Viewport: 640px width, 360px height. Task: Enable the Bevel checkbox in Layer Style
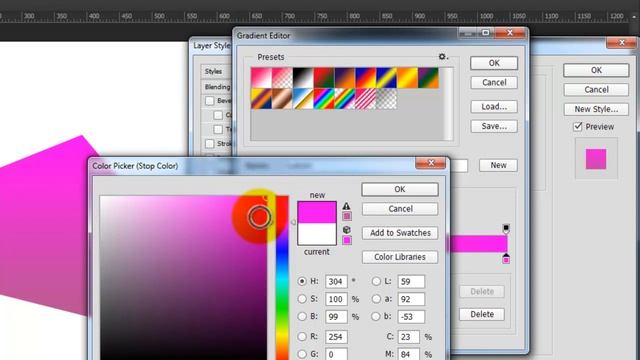[x=210, y=101]
